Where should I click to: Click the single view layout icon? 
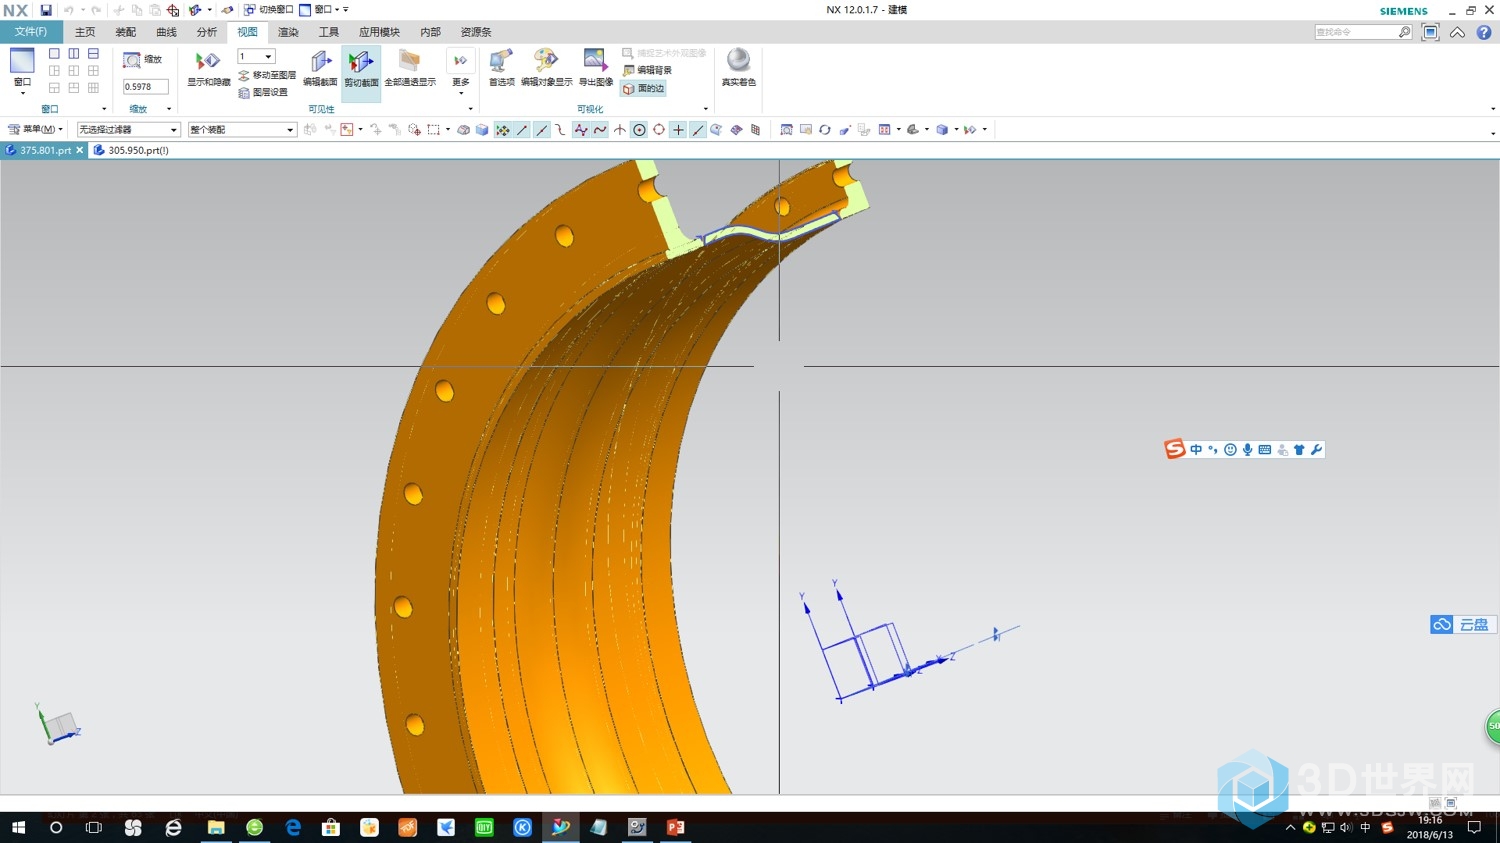54,54
